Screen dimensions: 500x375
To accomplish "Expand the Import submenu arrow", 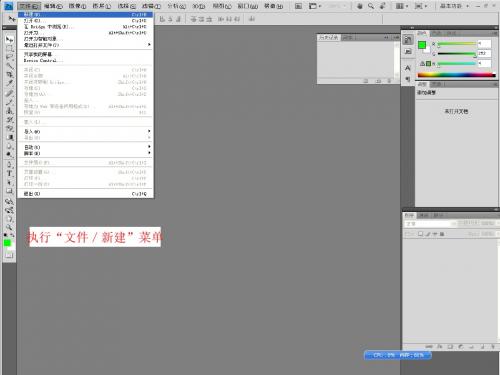I will pos(149,131).
